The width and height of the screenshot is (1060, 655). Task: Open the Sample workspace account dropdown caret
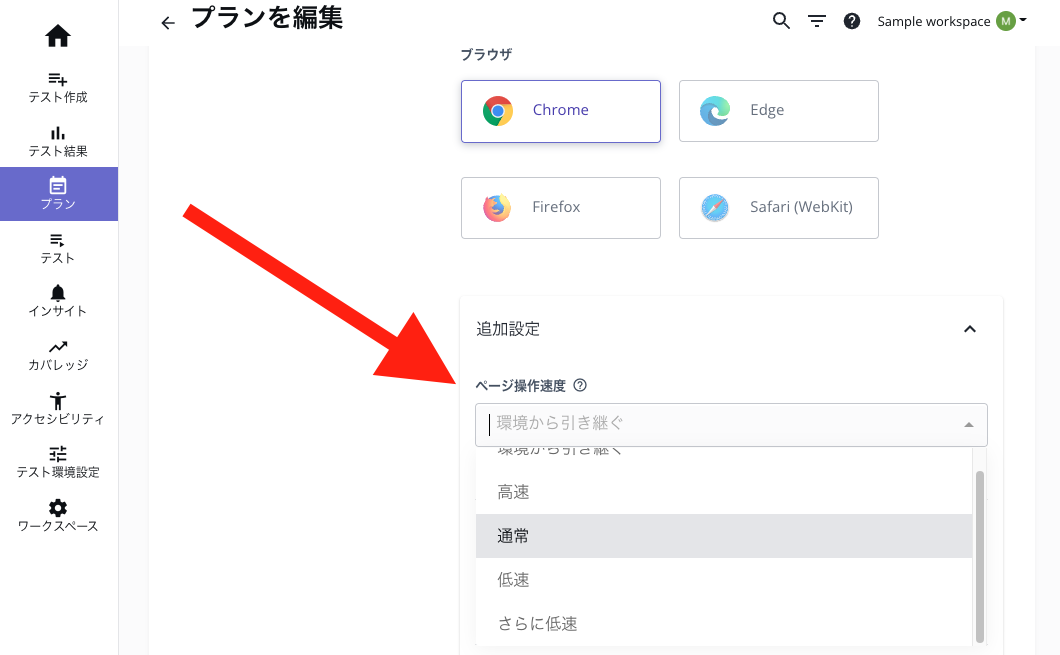(1023, 20)
